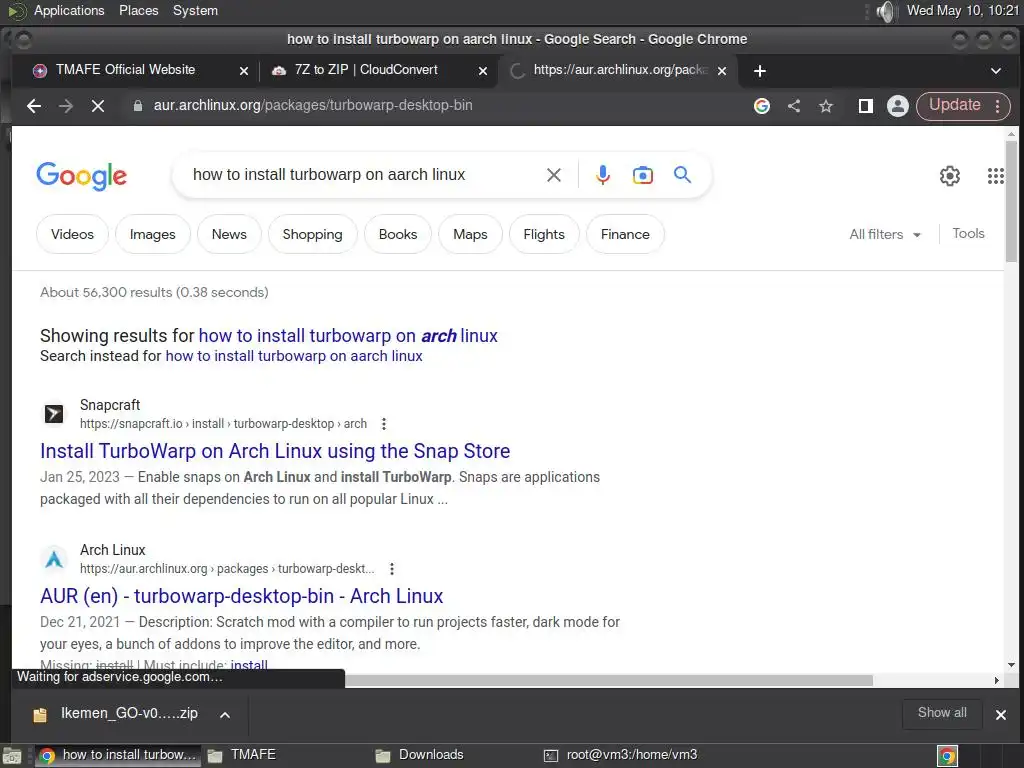The image size is (1024, 768).
Task: Open a new Chrome tab
Action: tap(760, 71)
